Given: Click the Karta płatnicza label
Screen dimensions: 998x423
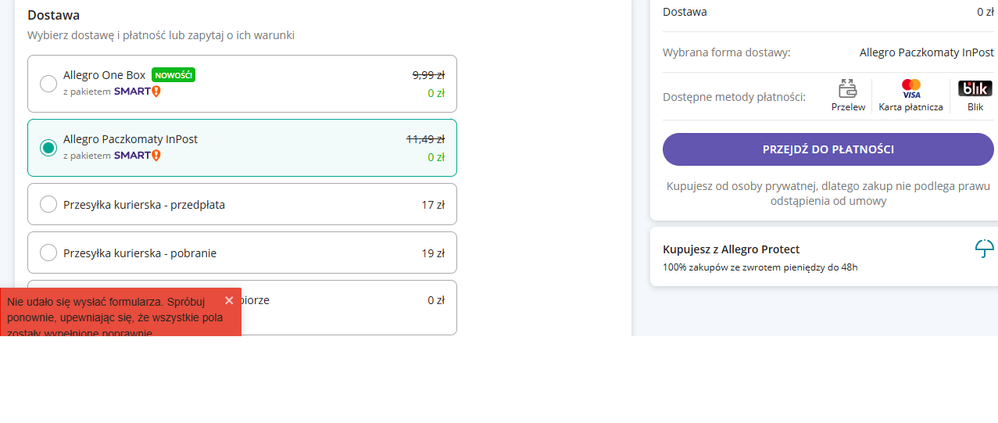Looking at the screenshot, I should [x=911, y=107].
